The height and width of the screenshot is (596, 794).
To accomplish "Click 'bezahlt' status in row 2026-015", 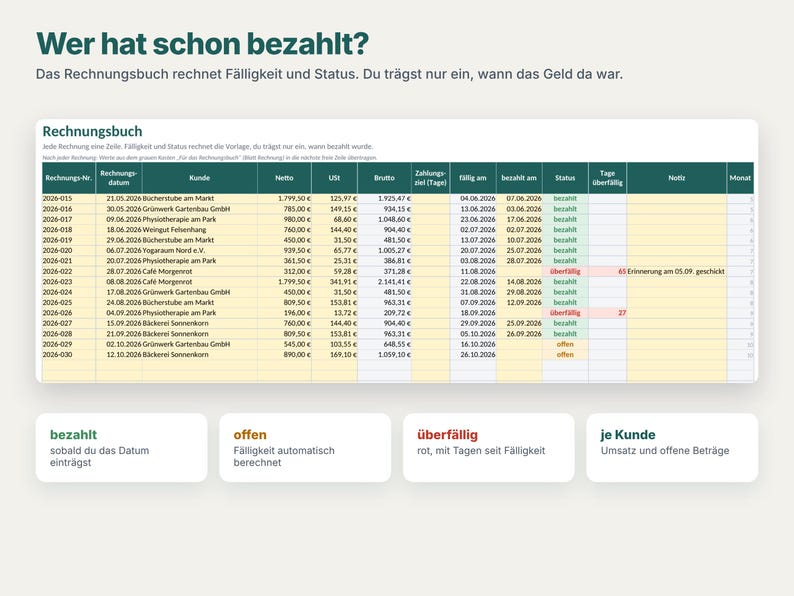I will [x=565, y=198].
